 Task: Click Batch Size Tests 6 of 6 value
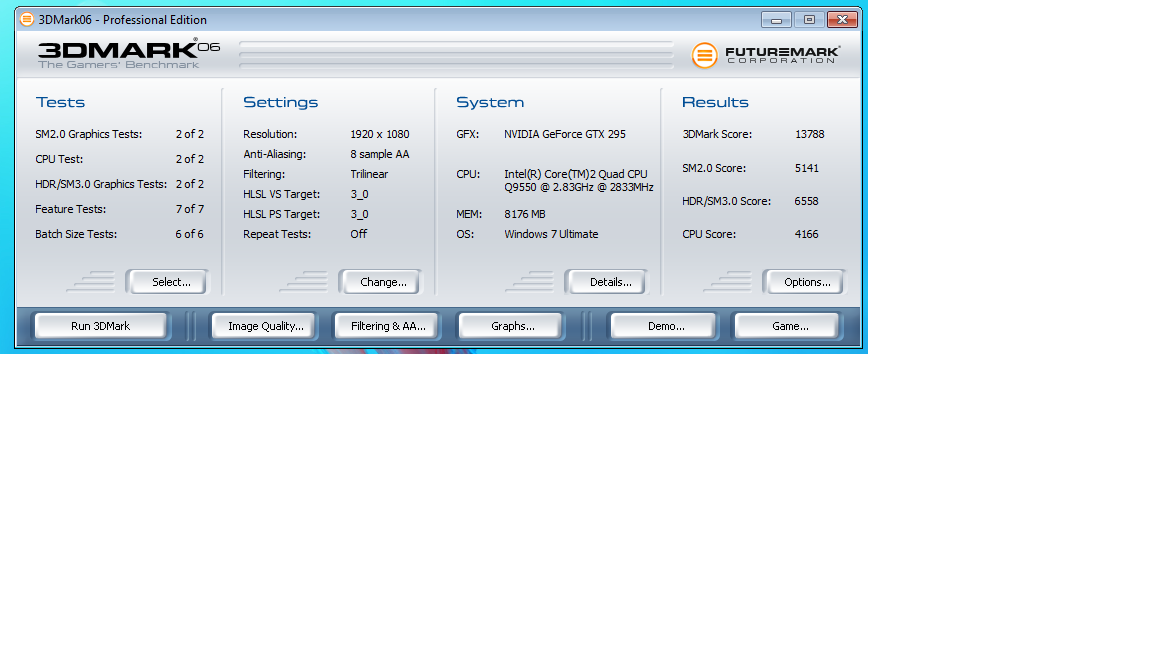click(x=190, y=234)
